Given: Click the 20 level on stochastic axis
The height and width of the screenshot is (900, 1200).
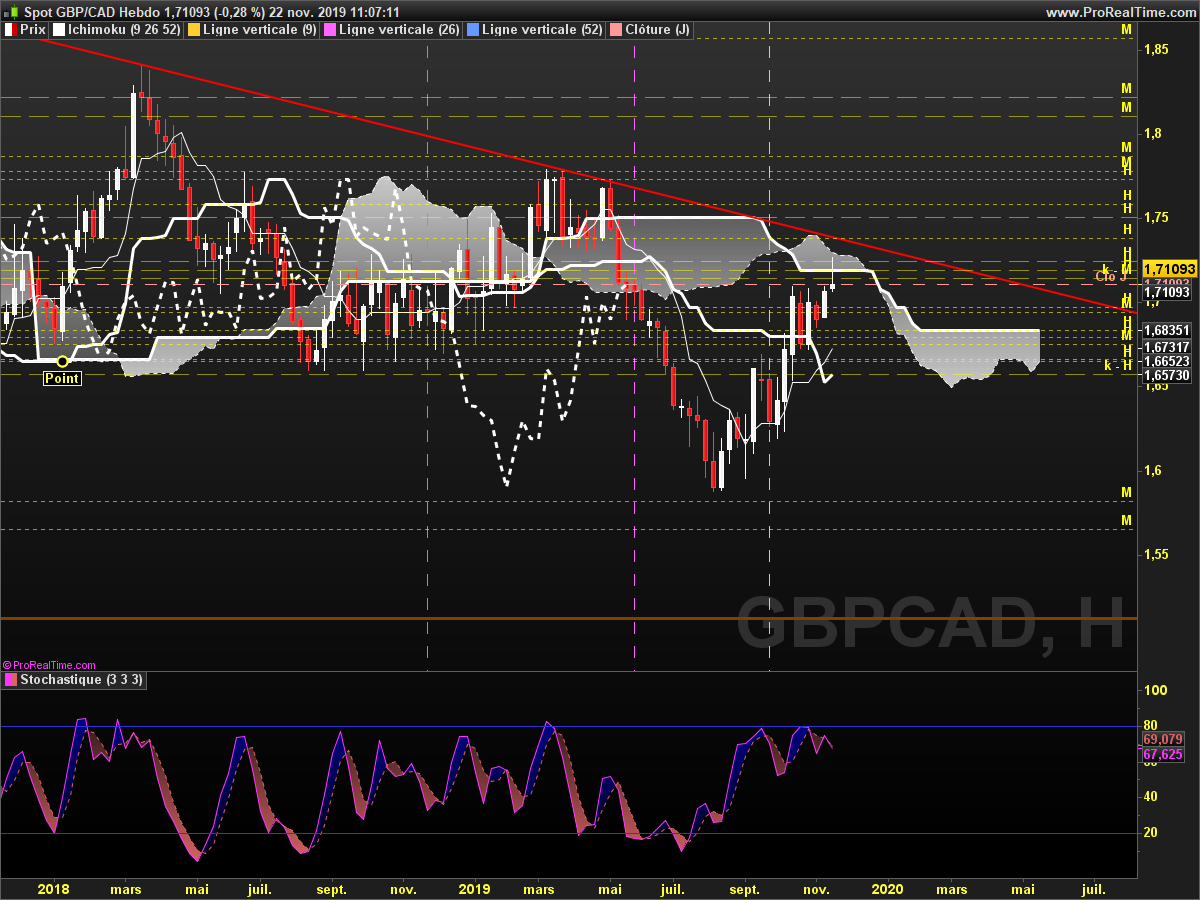Looking at the screenshot, I should tap(1152, 833).
